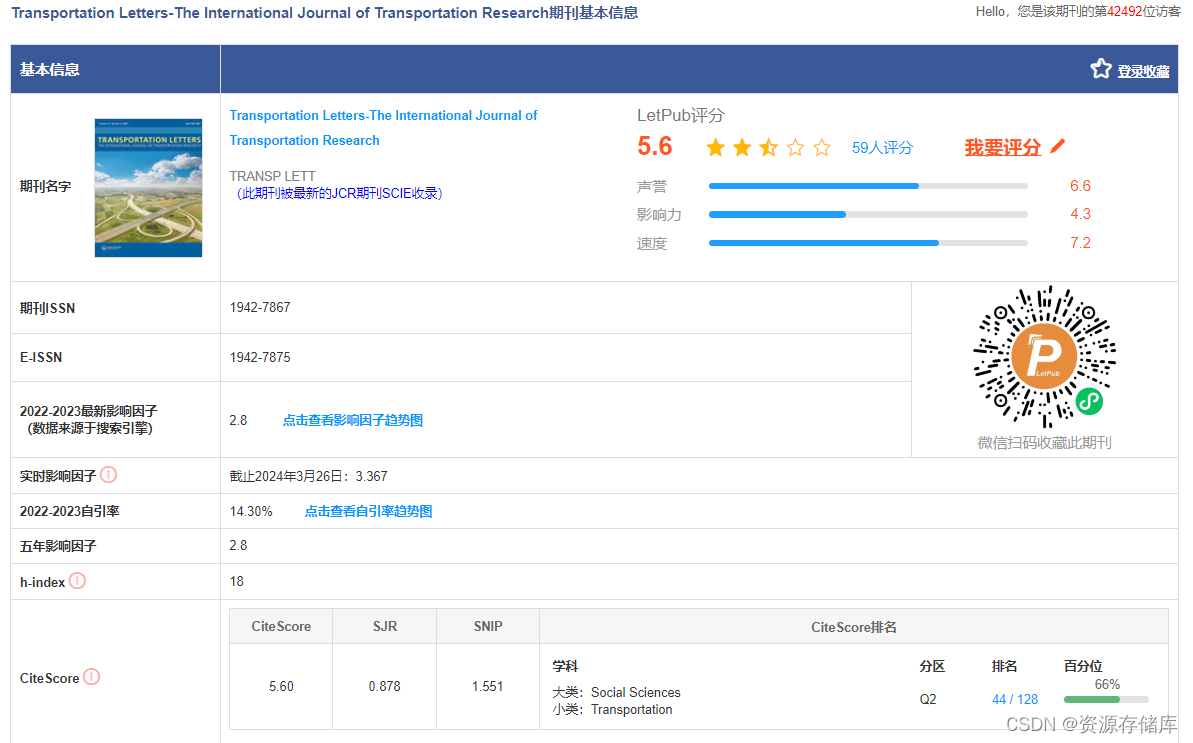Click the LetPub WeChat QR code
Screen dimensions: 1193x743
point(1045,356)
